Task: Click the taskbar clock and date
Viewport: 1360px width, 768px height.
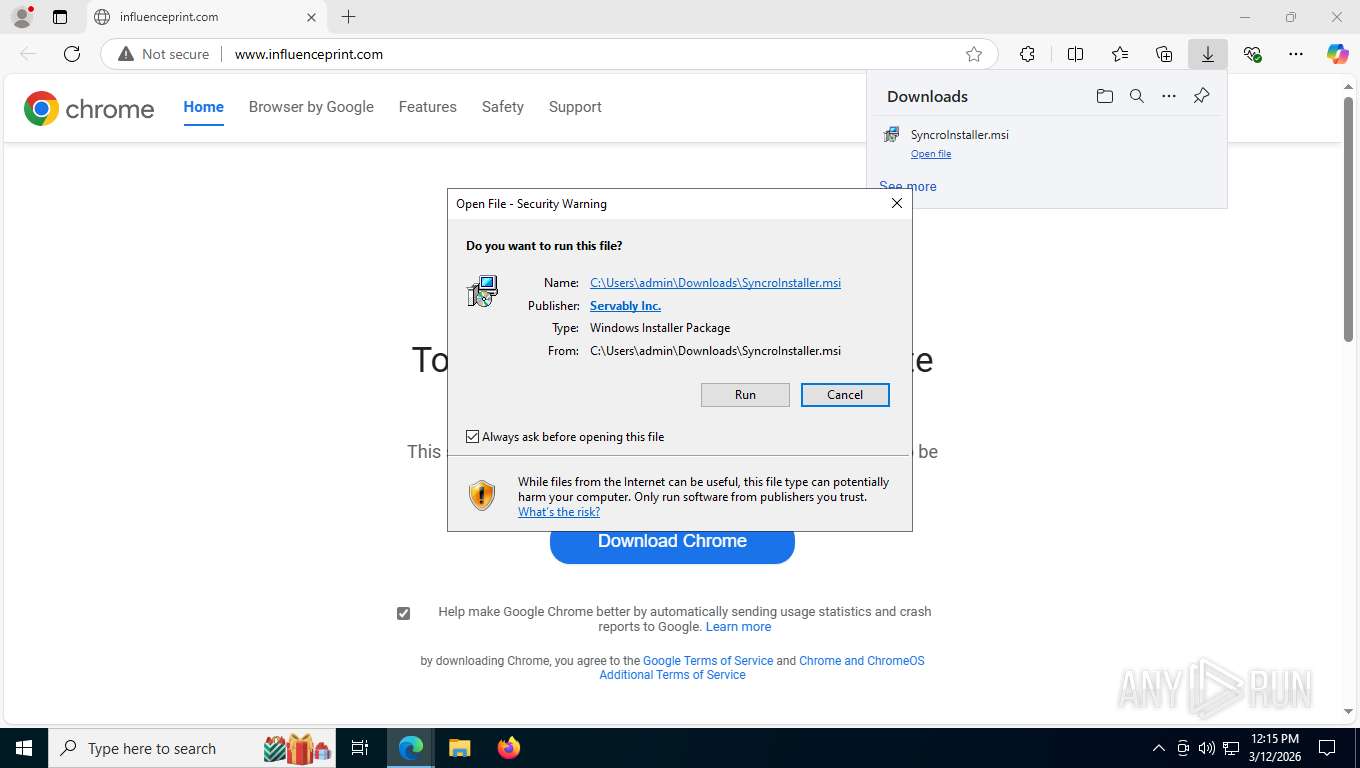Action: tap(1275, 748)
